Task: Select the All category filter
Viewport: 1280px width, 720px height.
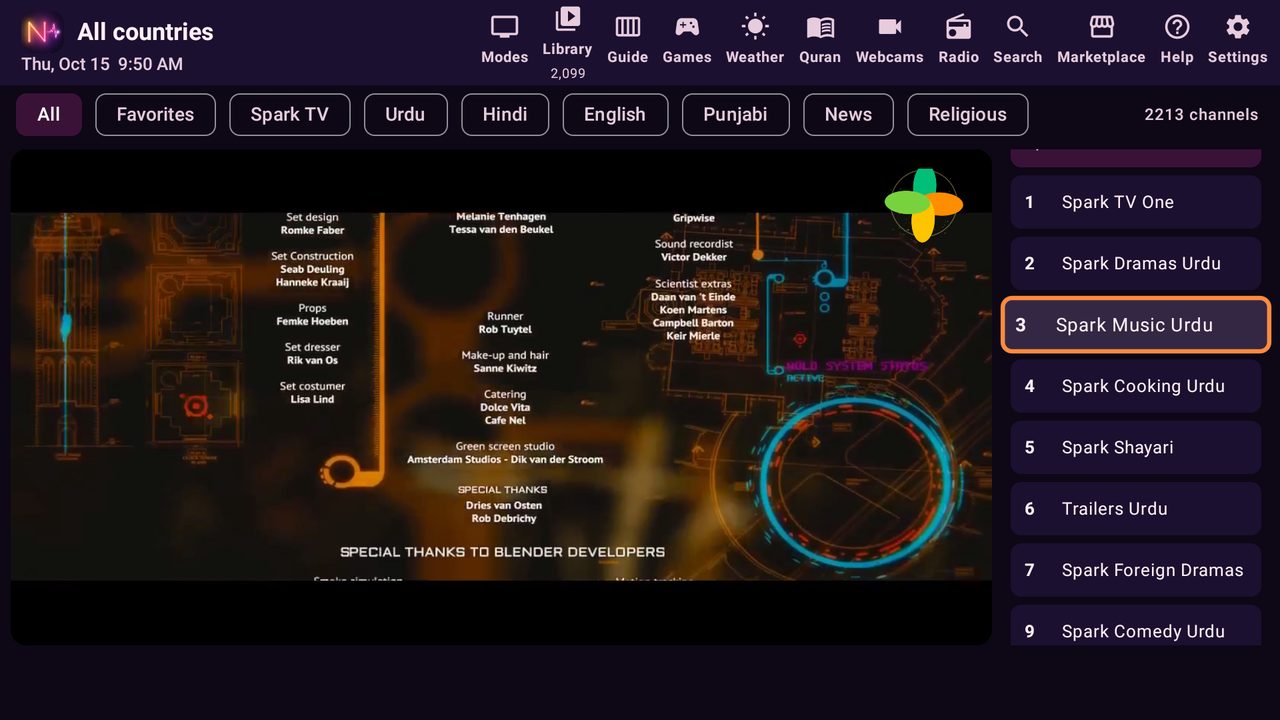Action: coord(49,115)
